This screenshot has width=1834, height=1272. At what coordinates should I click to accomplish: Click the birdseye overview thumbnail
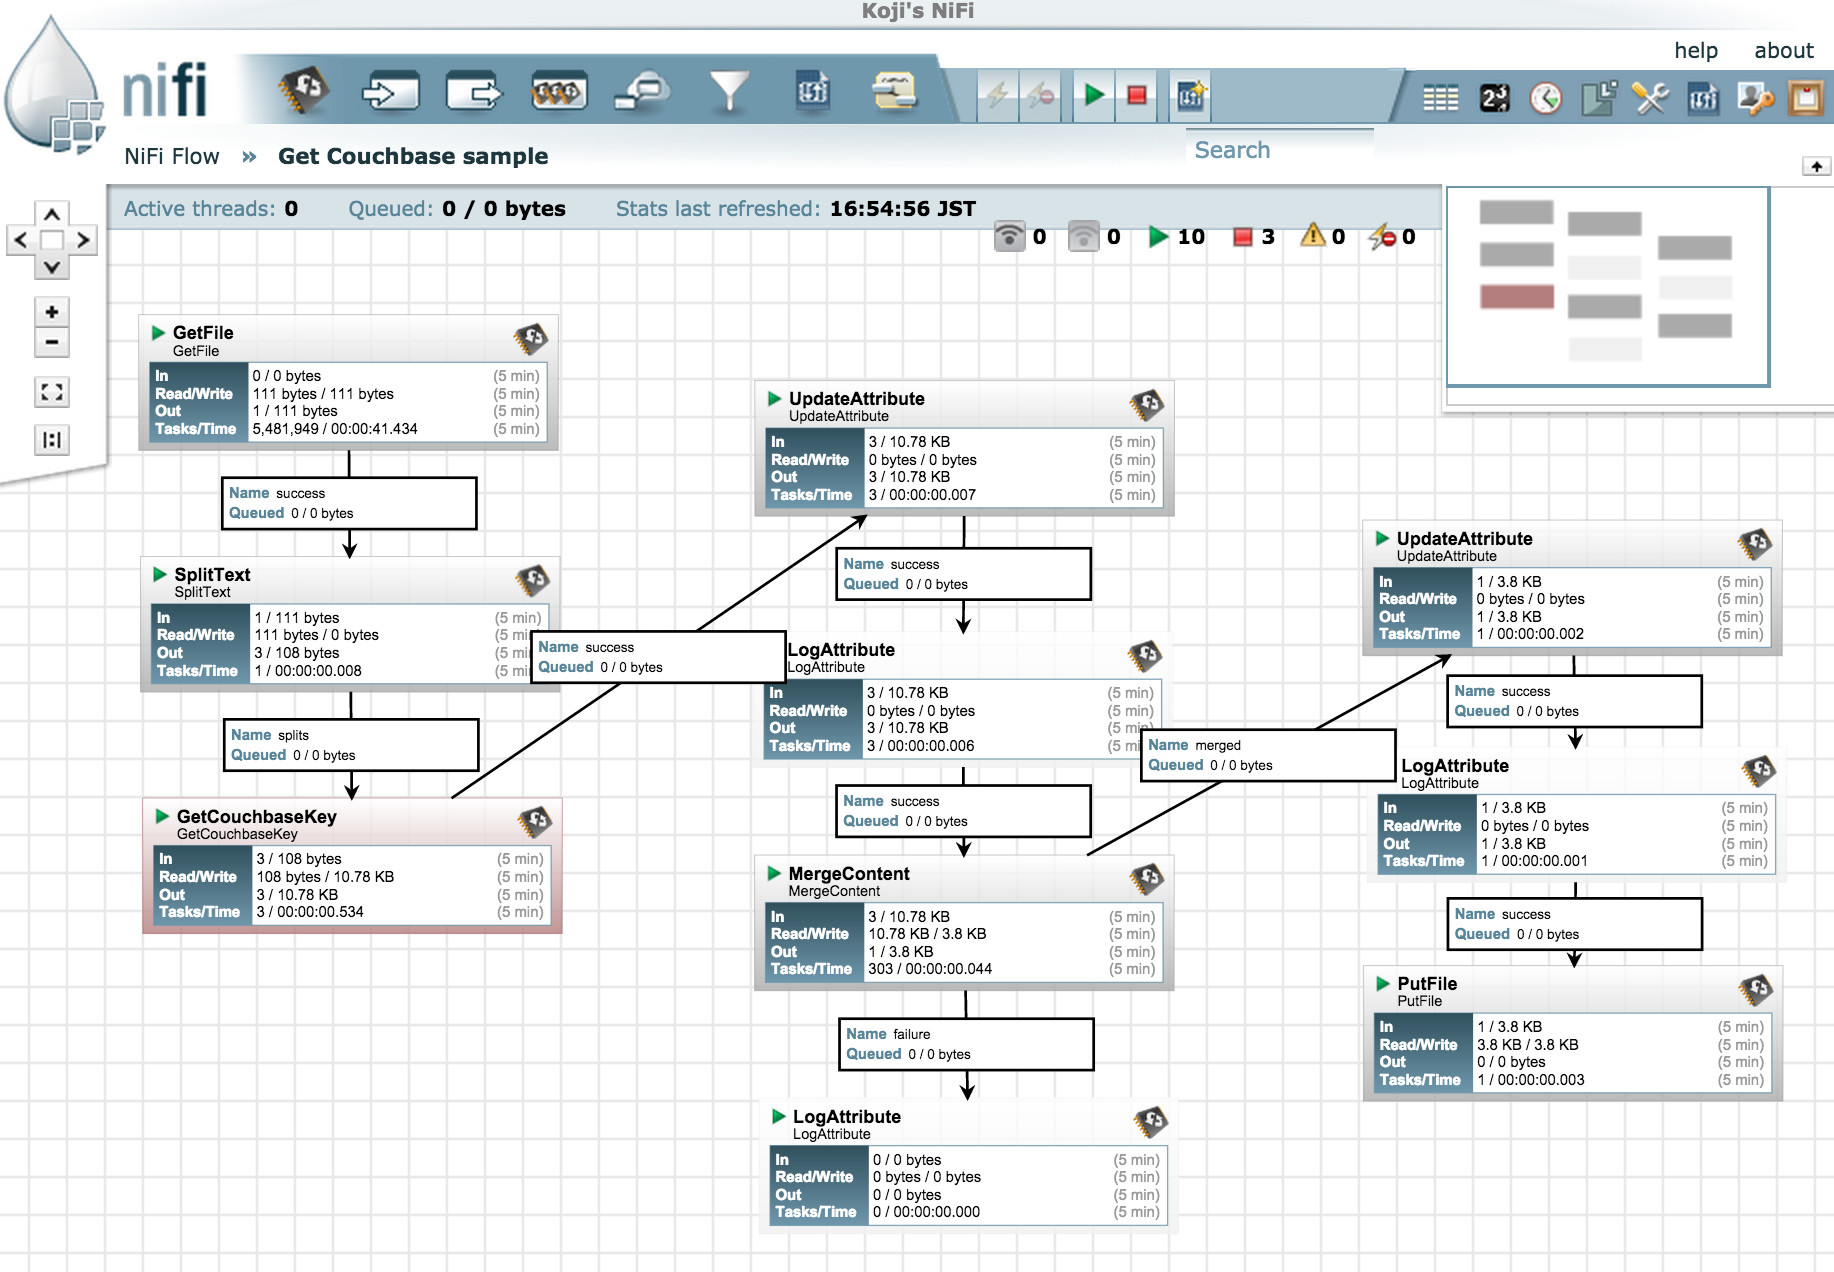point(1608,286)
